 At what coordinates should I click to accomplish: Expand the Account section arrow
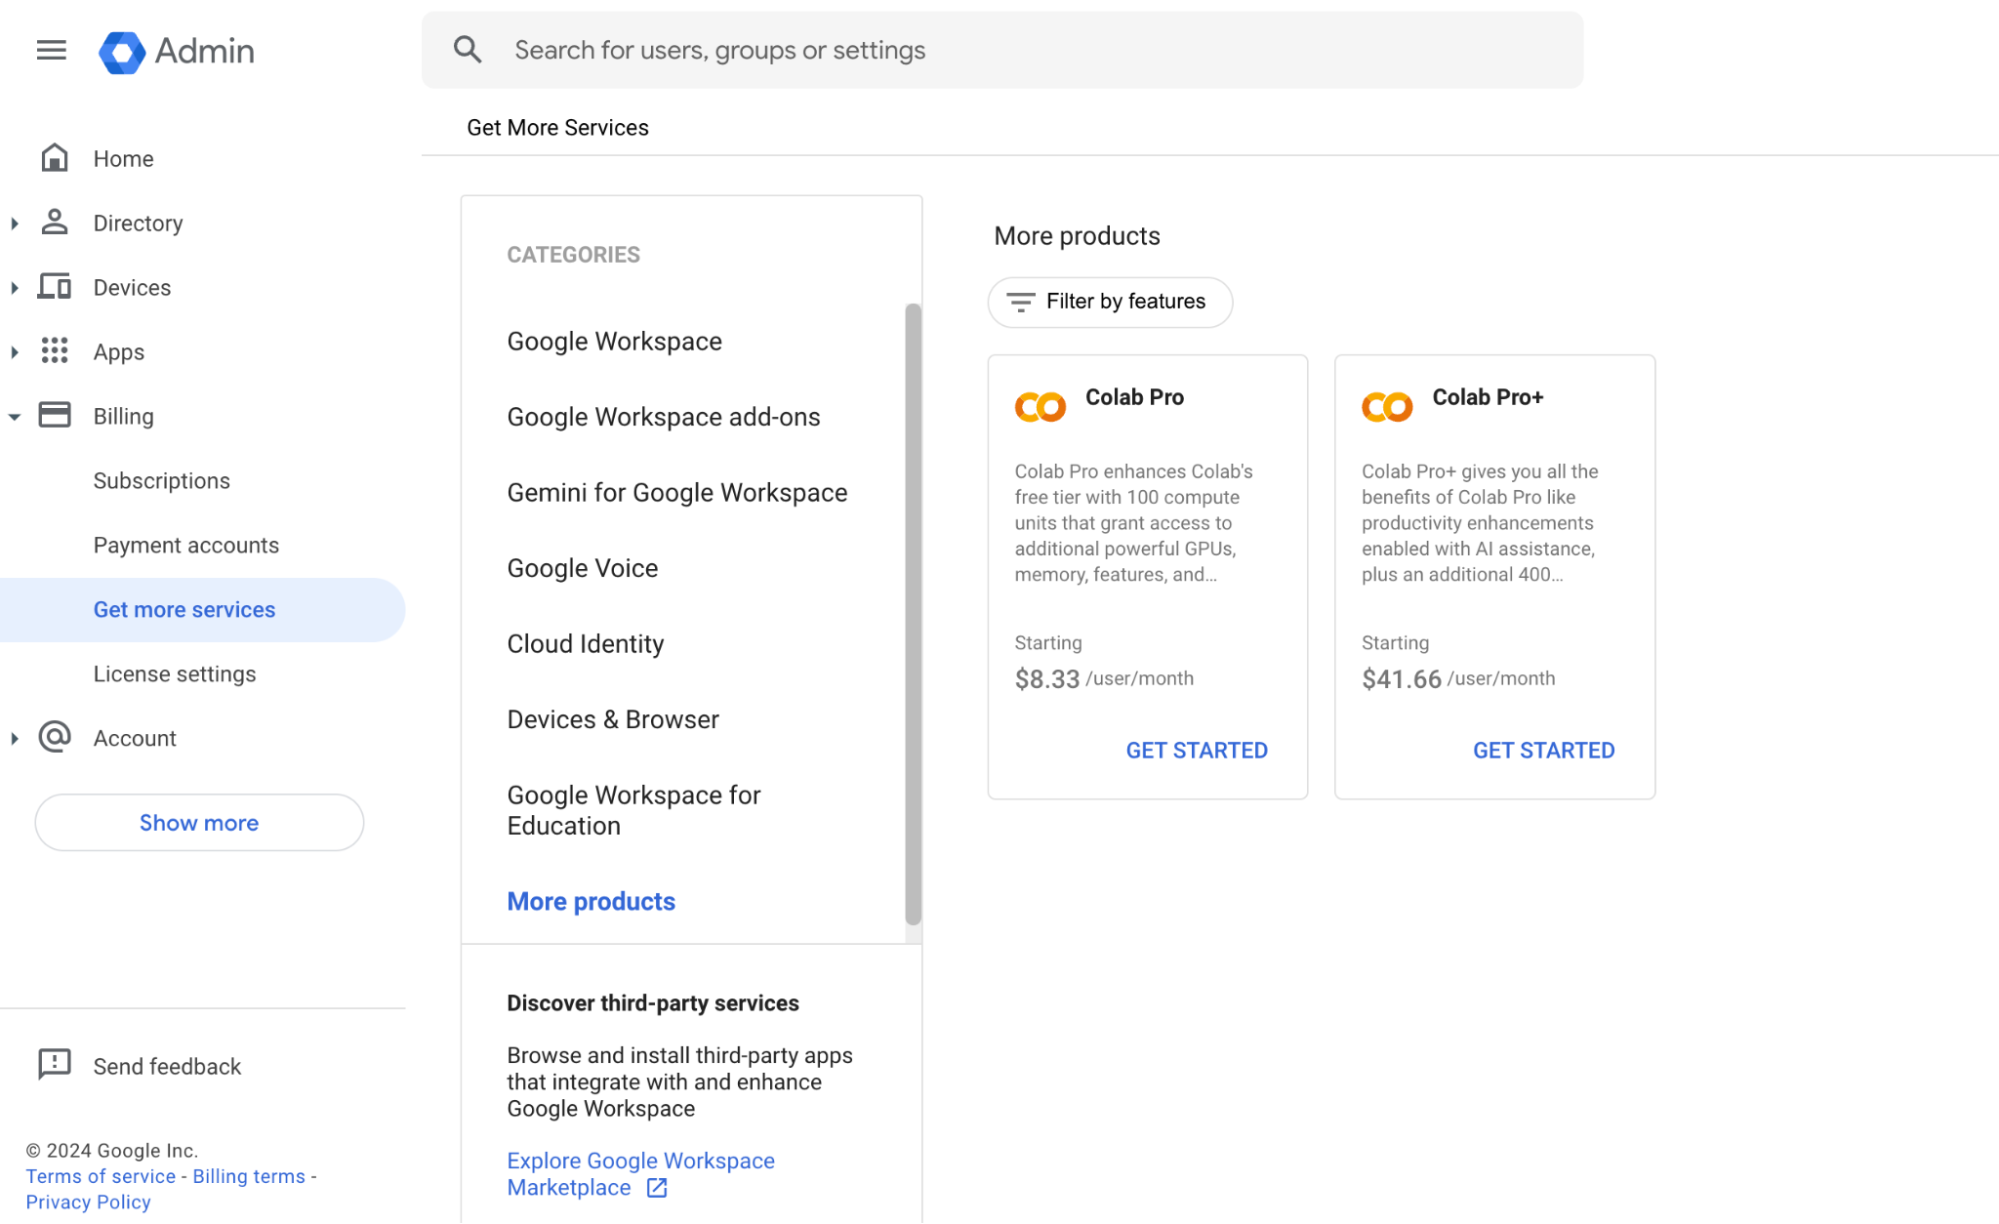pyautogui.click(x=14, y=739)
